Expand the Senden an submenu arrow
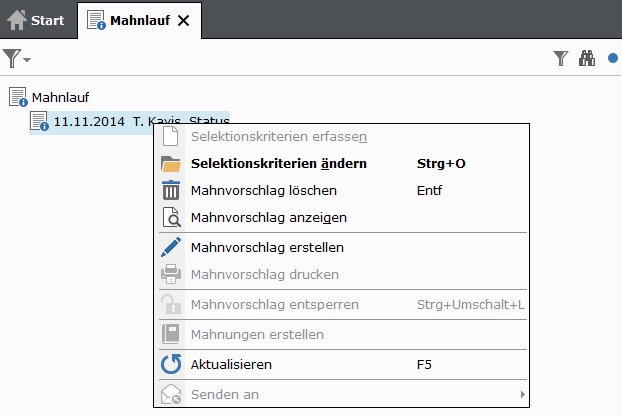 (522, 395)
